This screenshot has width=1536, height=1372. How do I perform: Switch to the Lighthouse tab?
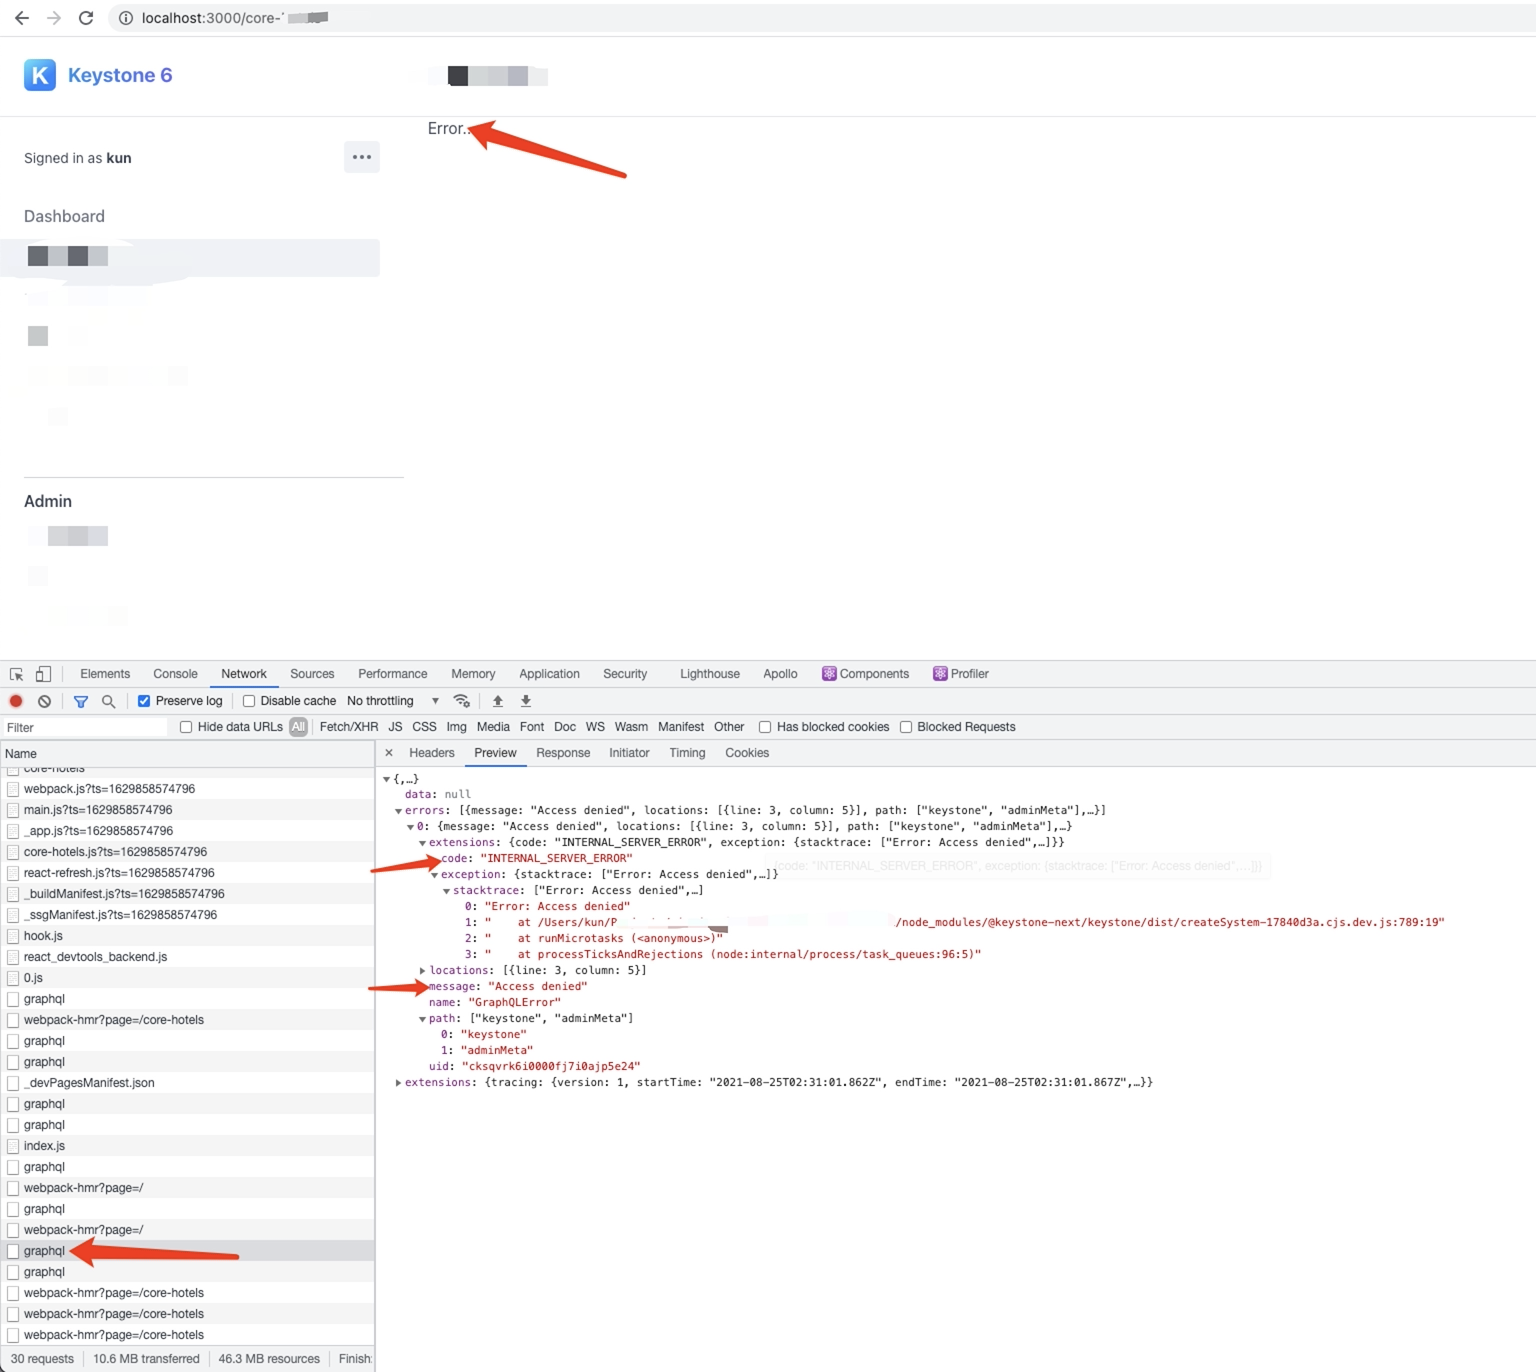point(710,674)
